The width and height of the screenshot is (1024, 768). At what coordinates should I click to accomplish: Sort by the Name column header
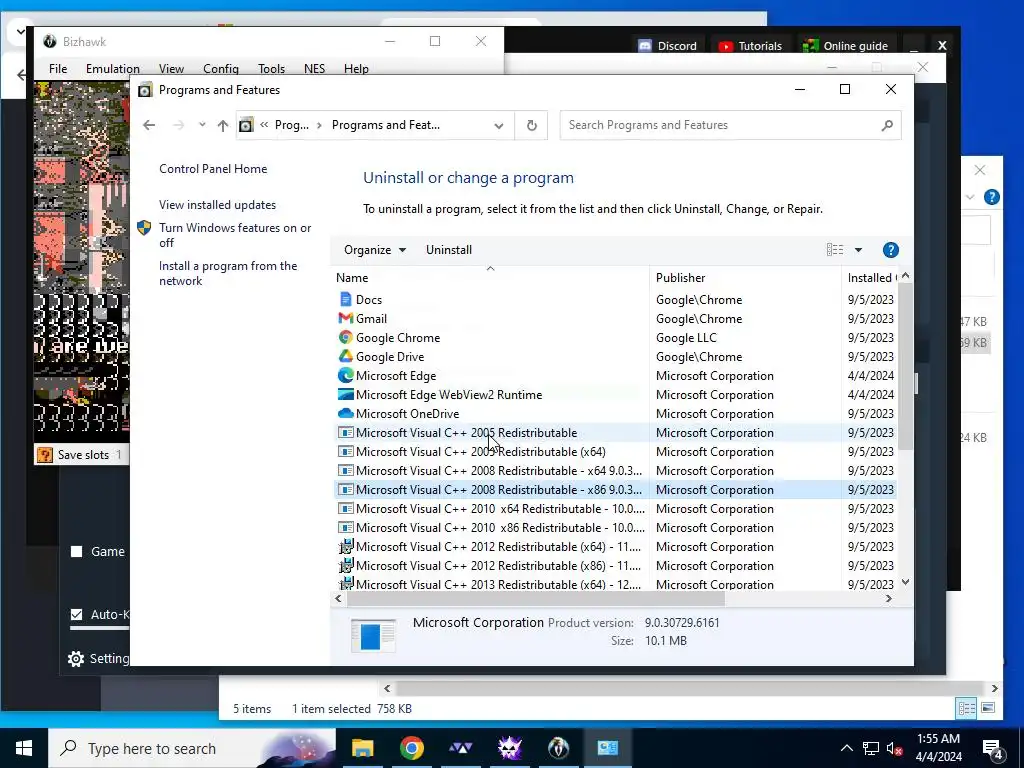(x=490, y=278)
